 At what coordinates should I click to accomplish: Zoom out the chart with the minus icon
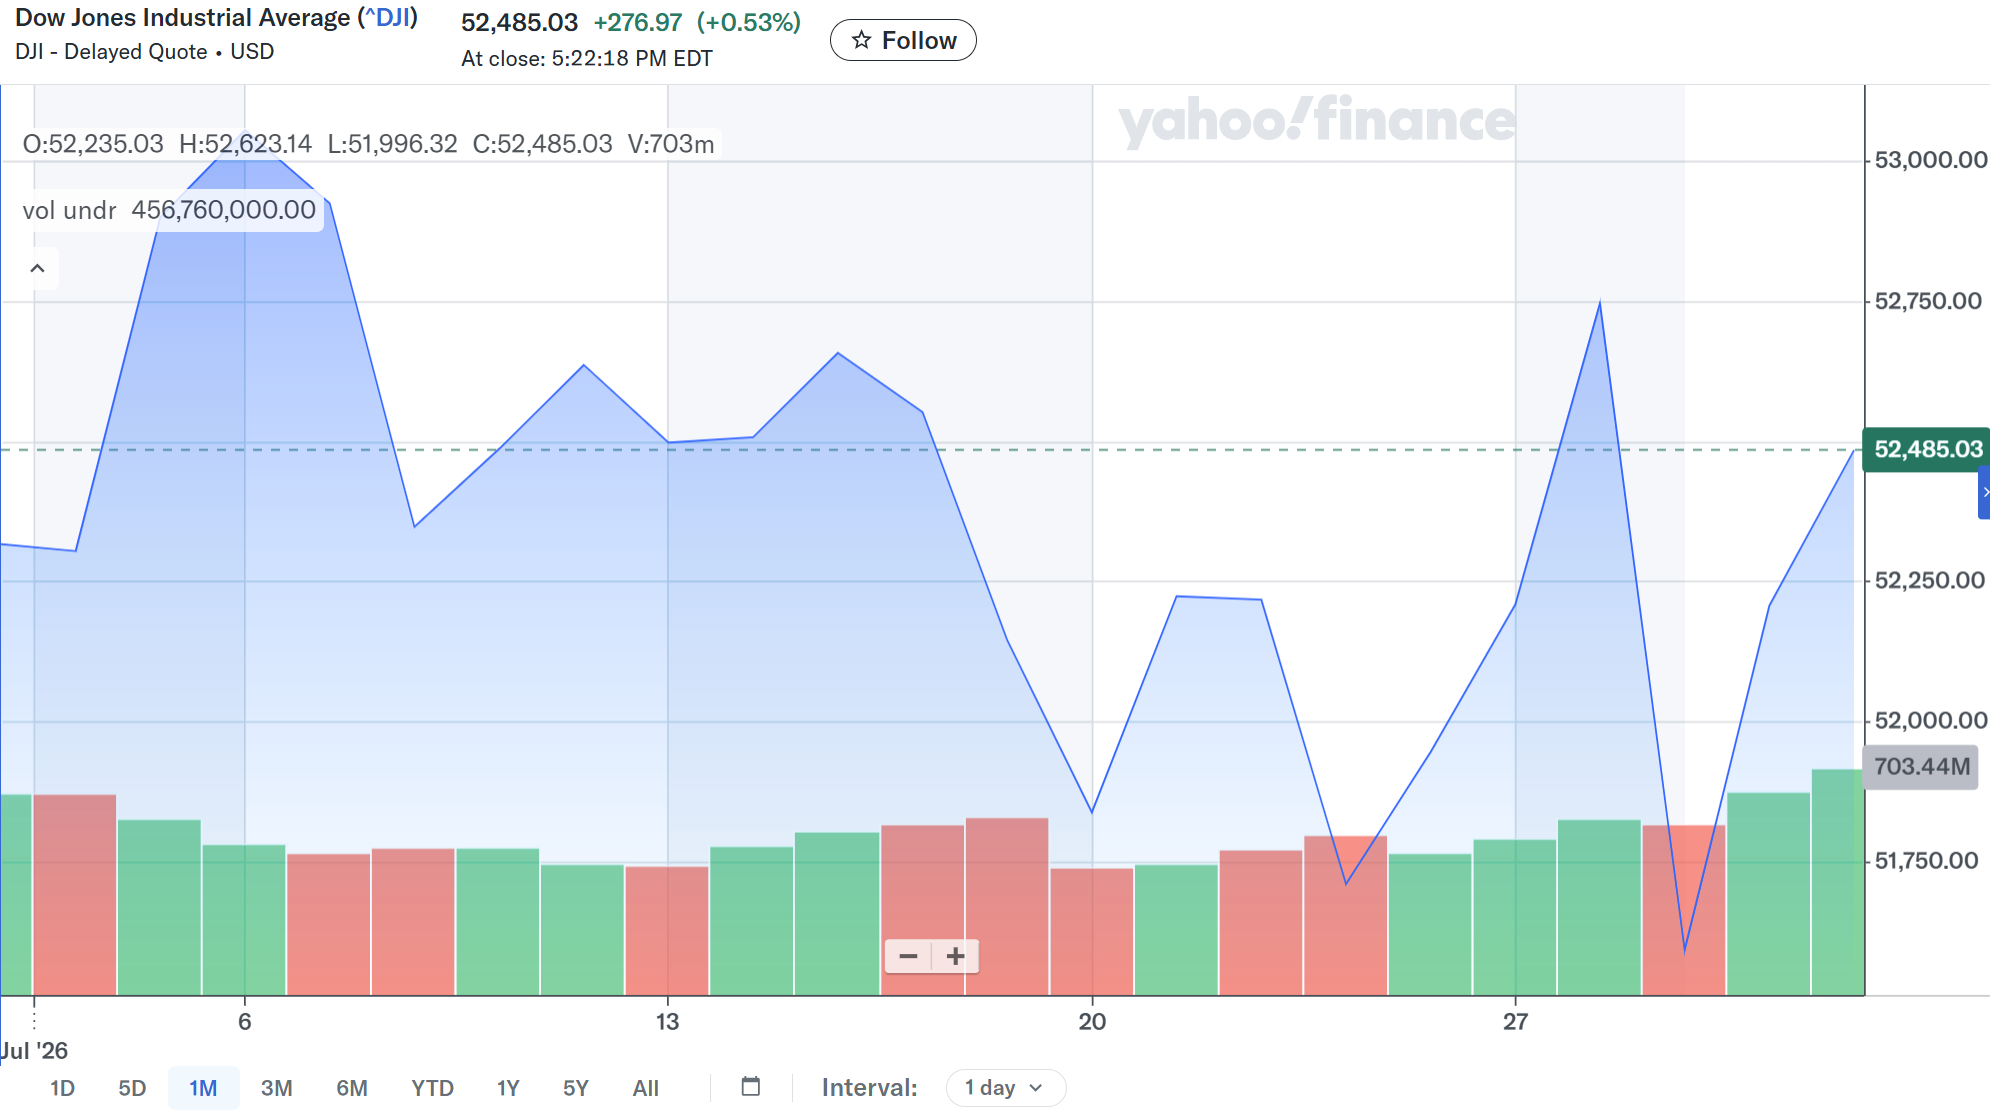(908, 957)
